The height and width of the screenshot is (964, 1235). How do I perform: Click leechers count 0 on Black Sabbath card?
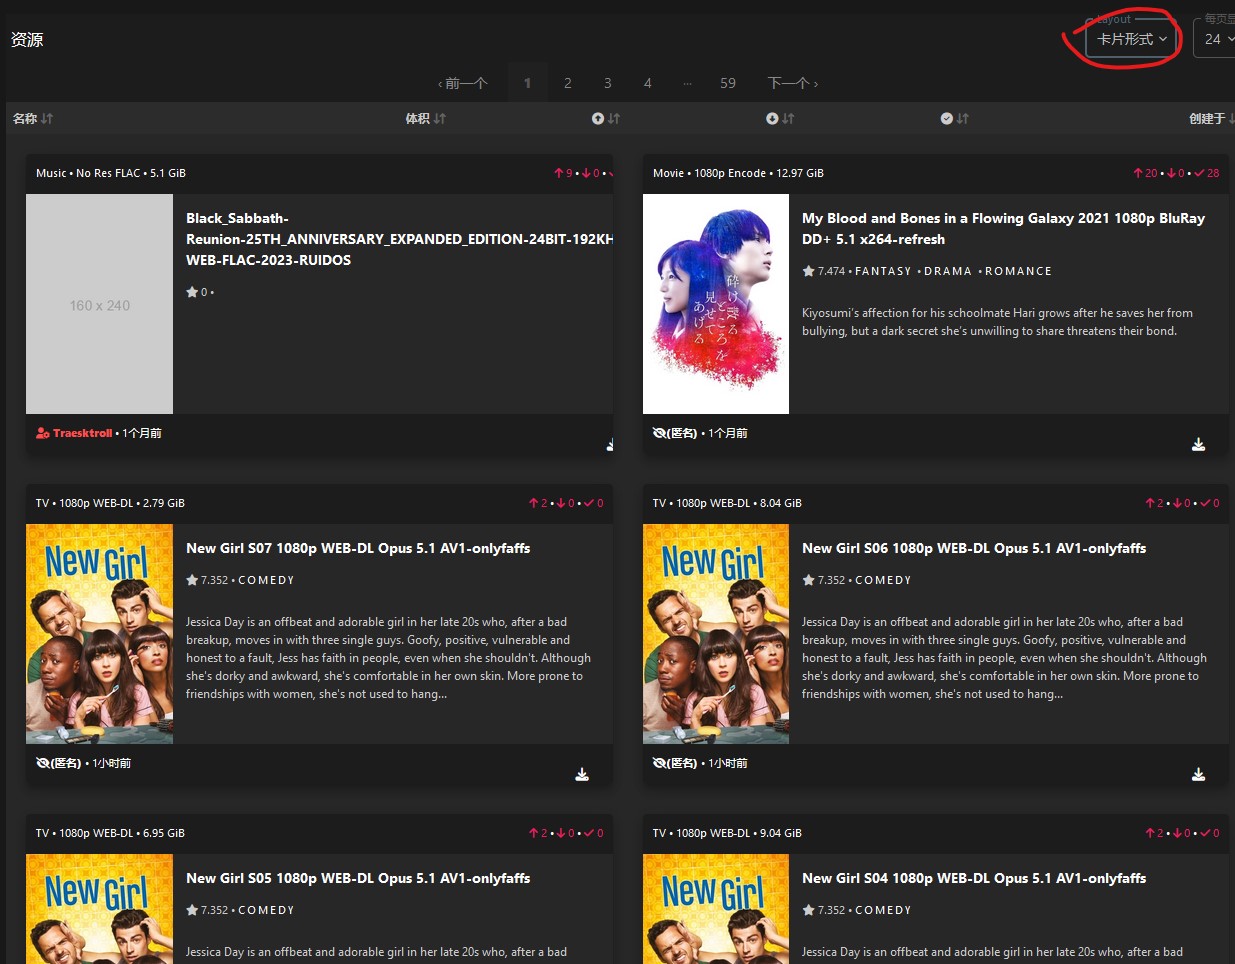(x=591, y=173)
